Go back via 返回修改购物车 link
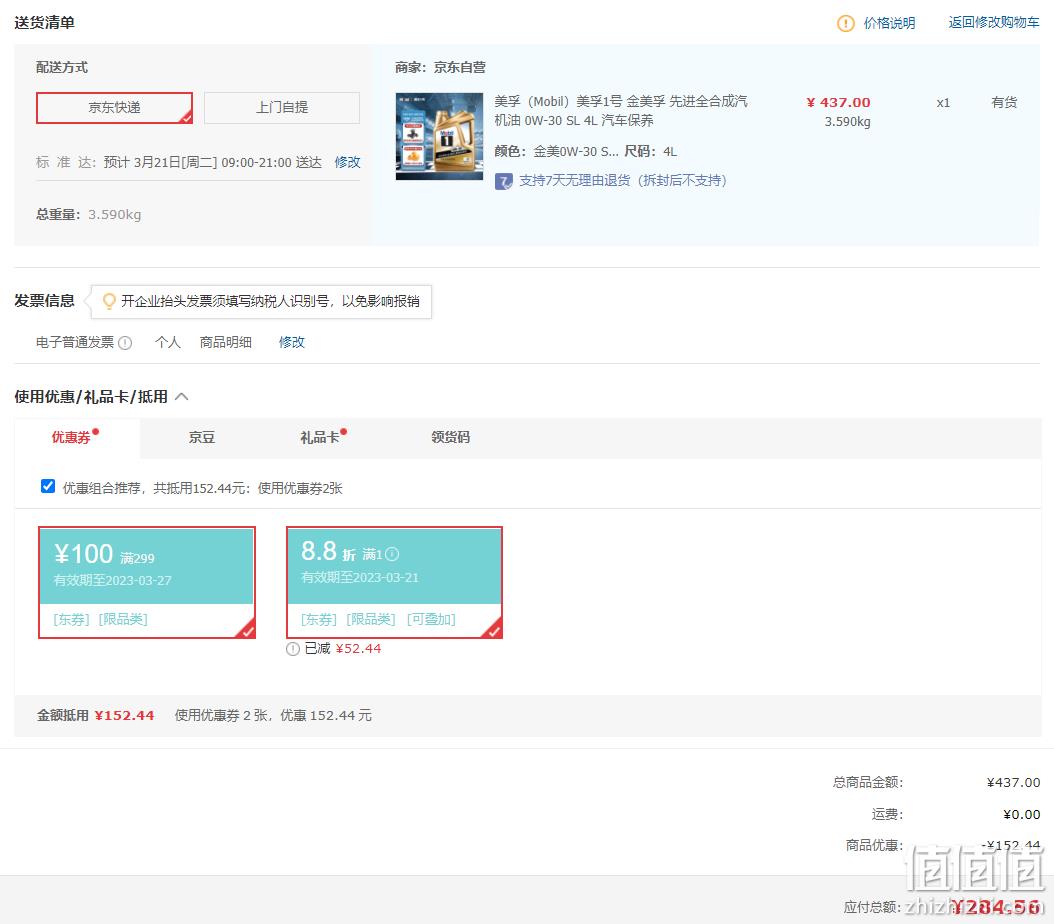The height and width of the screenshot is (924, 1054). point(994,22)
